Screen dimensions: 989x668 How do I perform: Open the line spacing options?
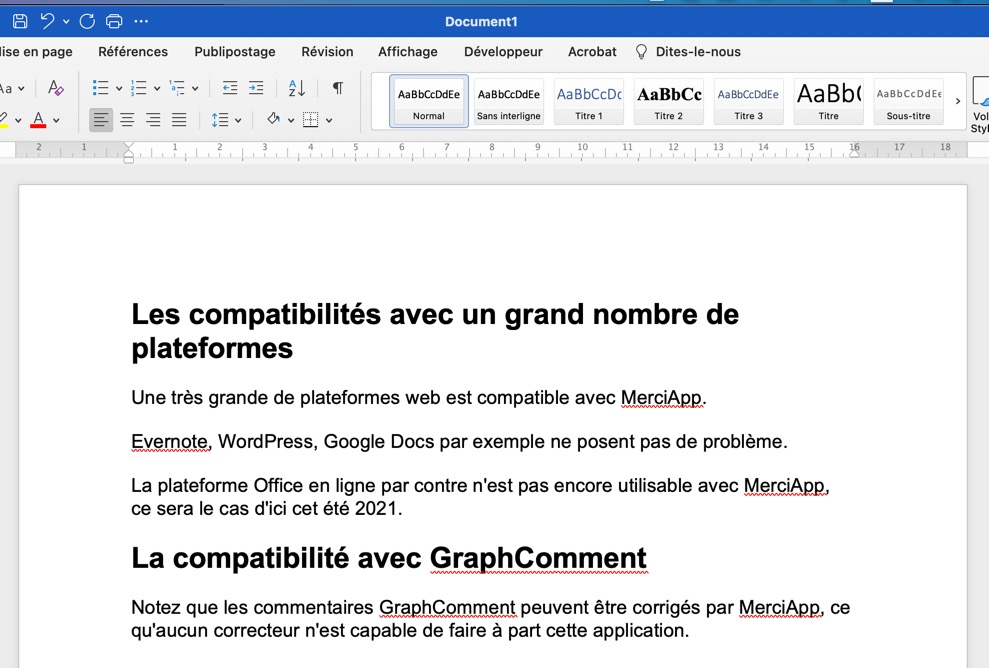point(220,120)
